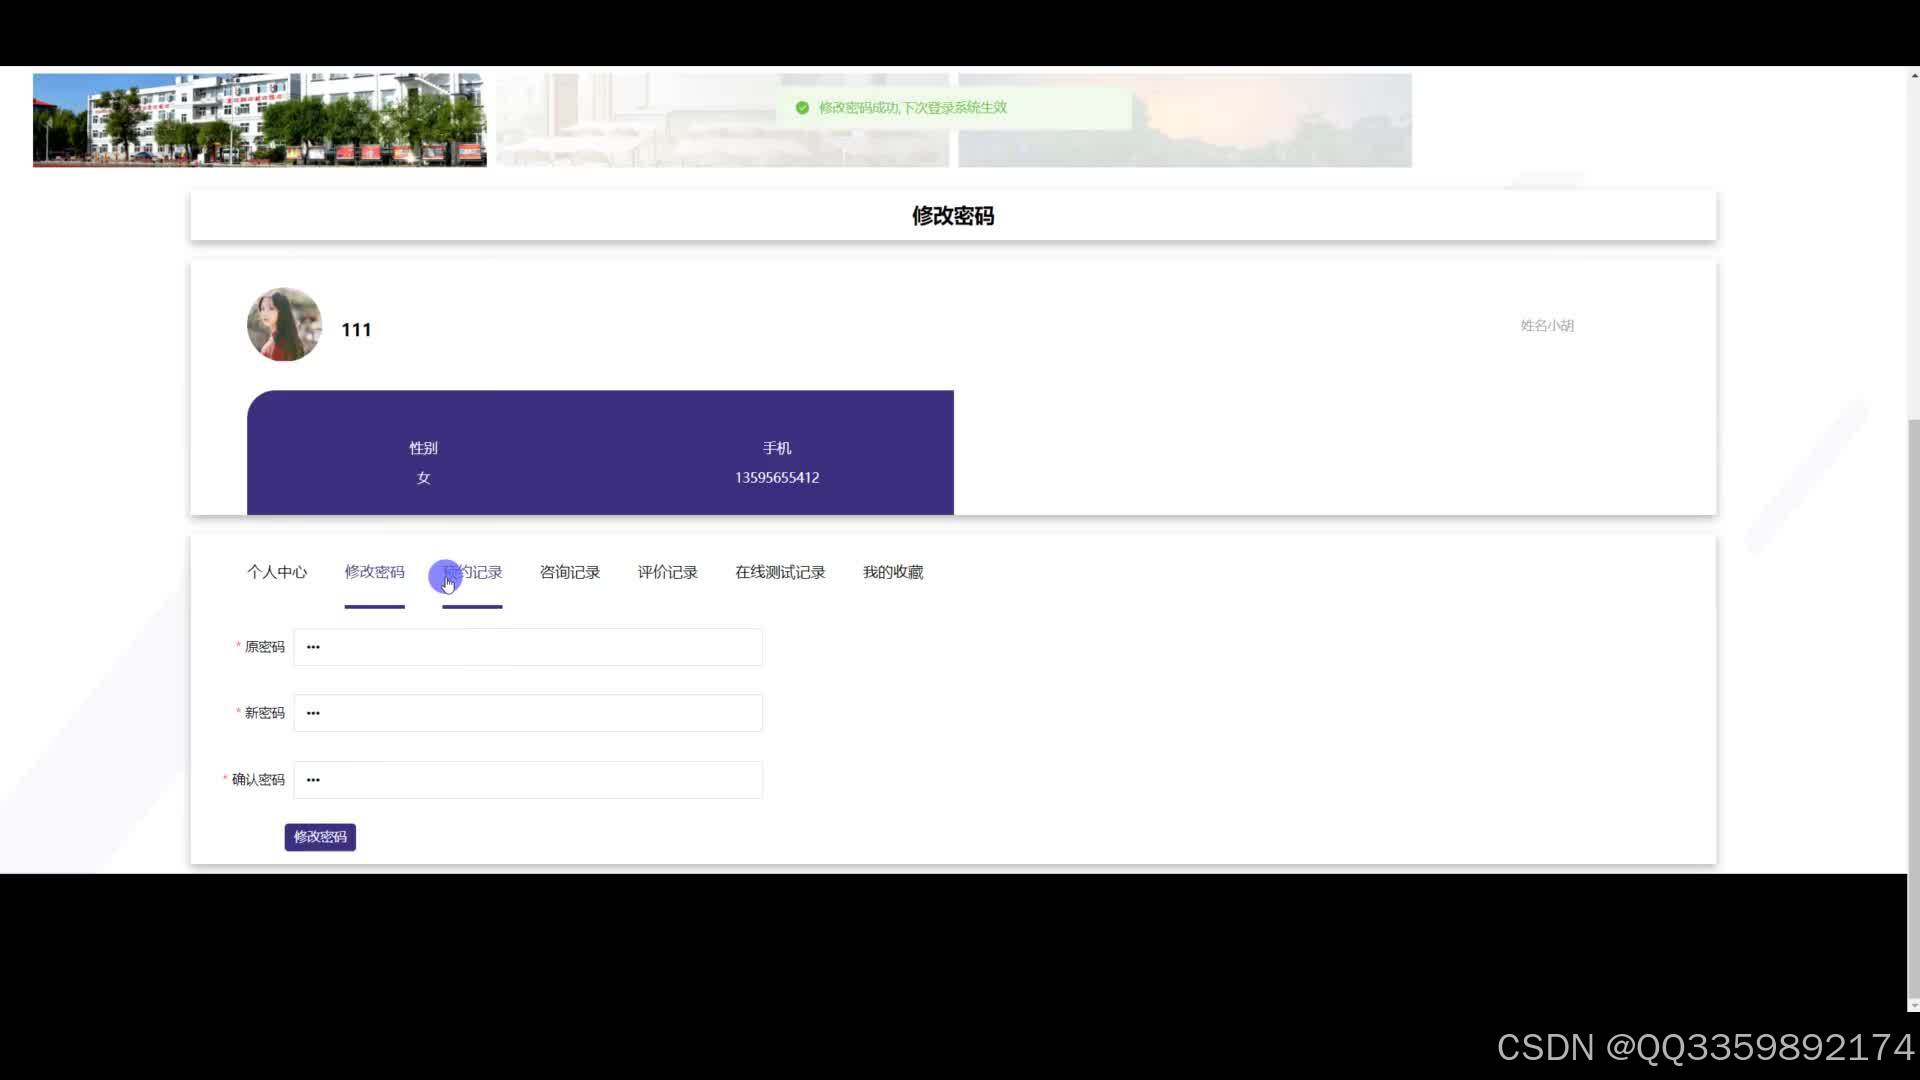Click the user avatar photo
Screen dimensions: 1920x1080
click(x=284, y=325)
